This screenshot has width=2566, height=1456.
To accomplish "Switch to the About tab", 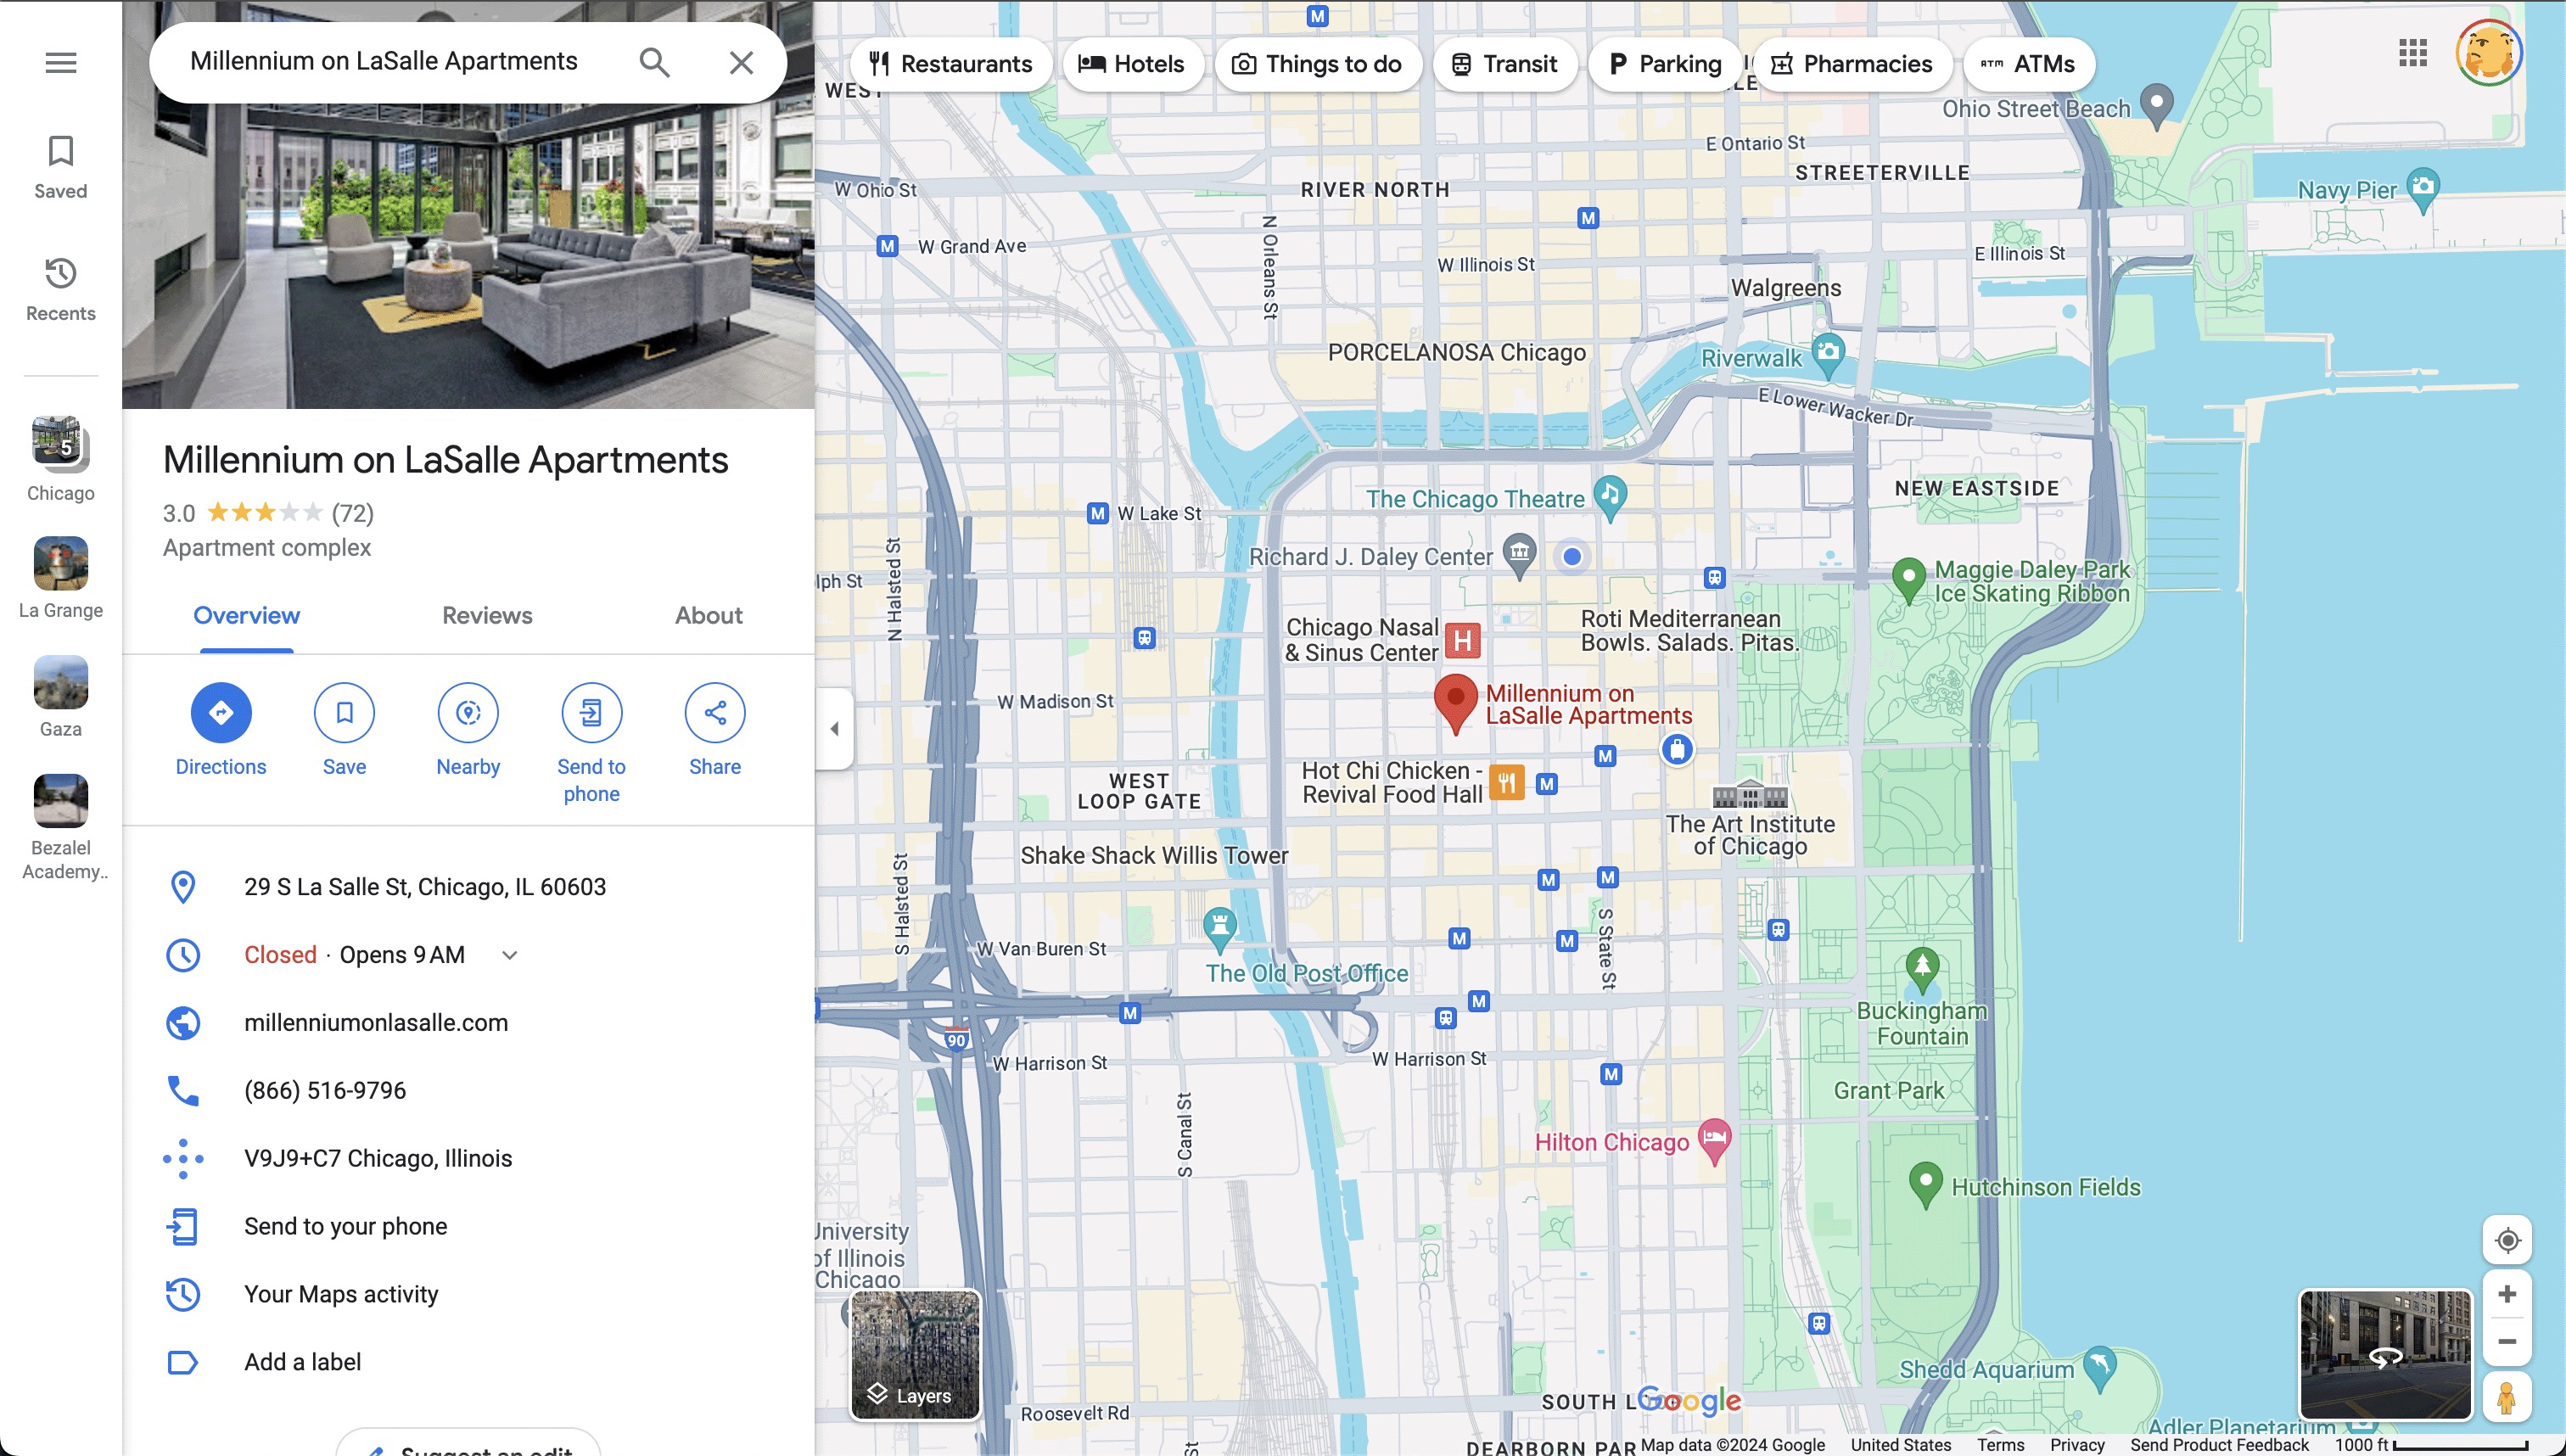I will [708, 616].
